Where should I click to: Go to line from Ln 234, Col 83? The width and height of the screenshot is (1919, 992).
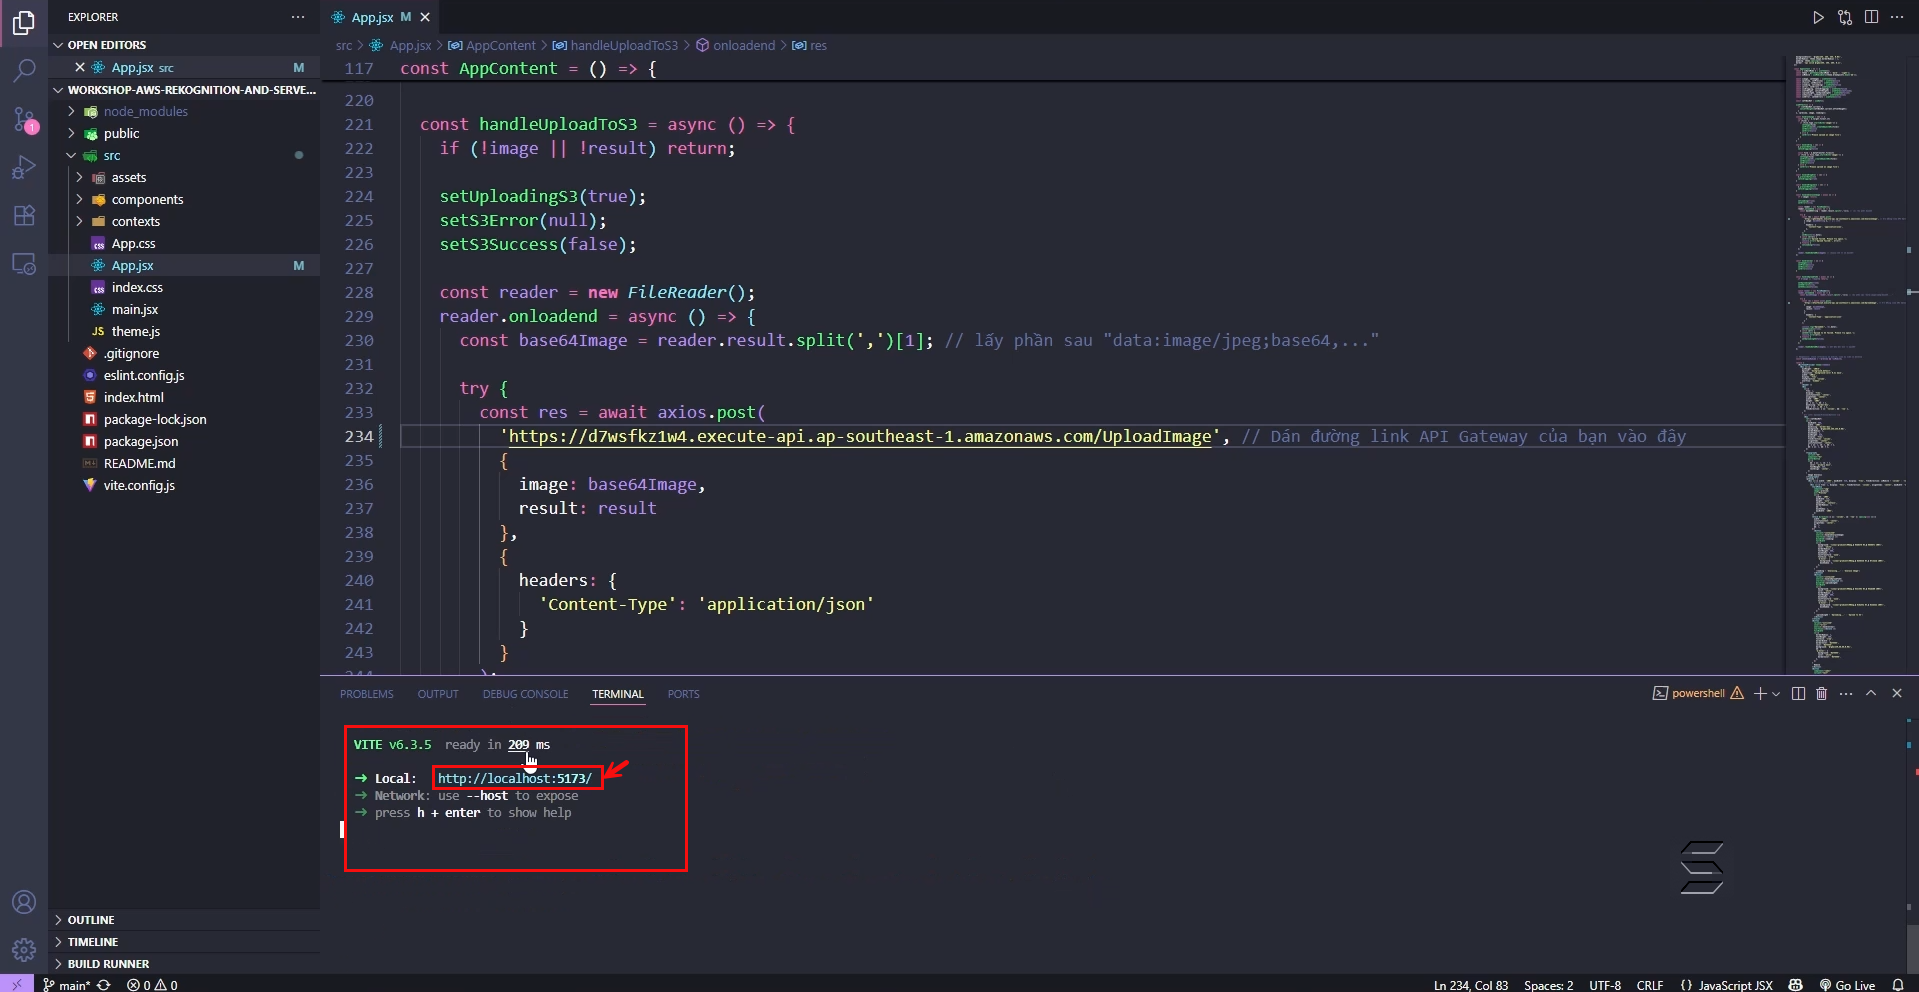[x=1471, y=985]
